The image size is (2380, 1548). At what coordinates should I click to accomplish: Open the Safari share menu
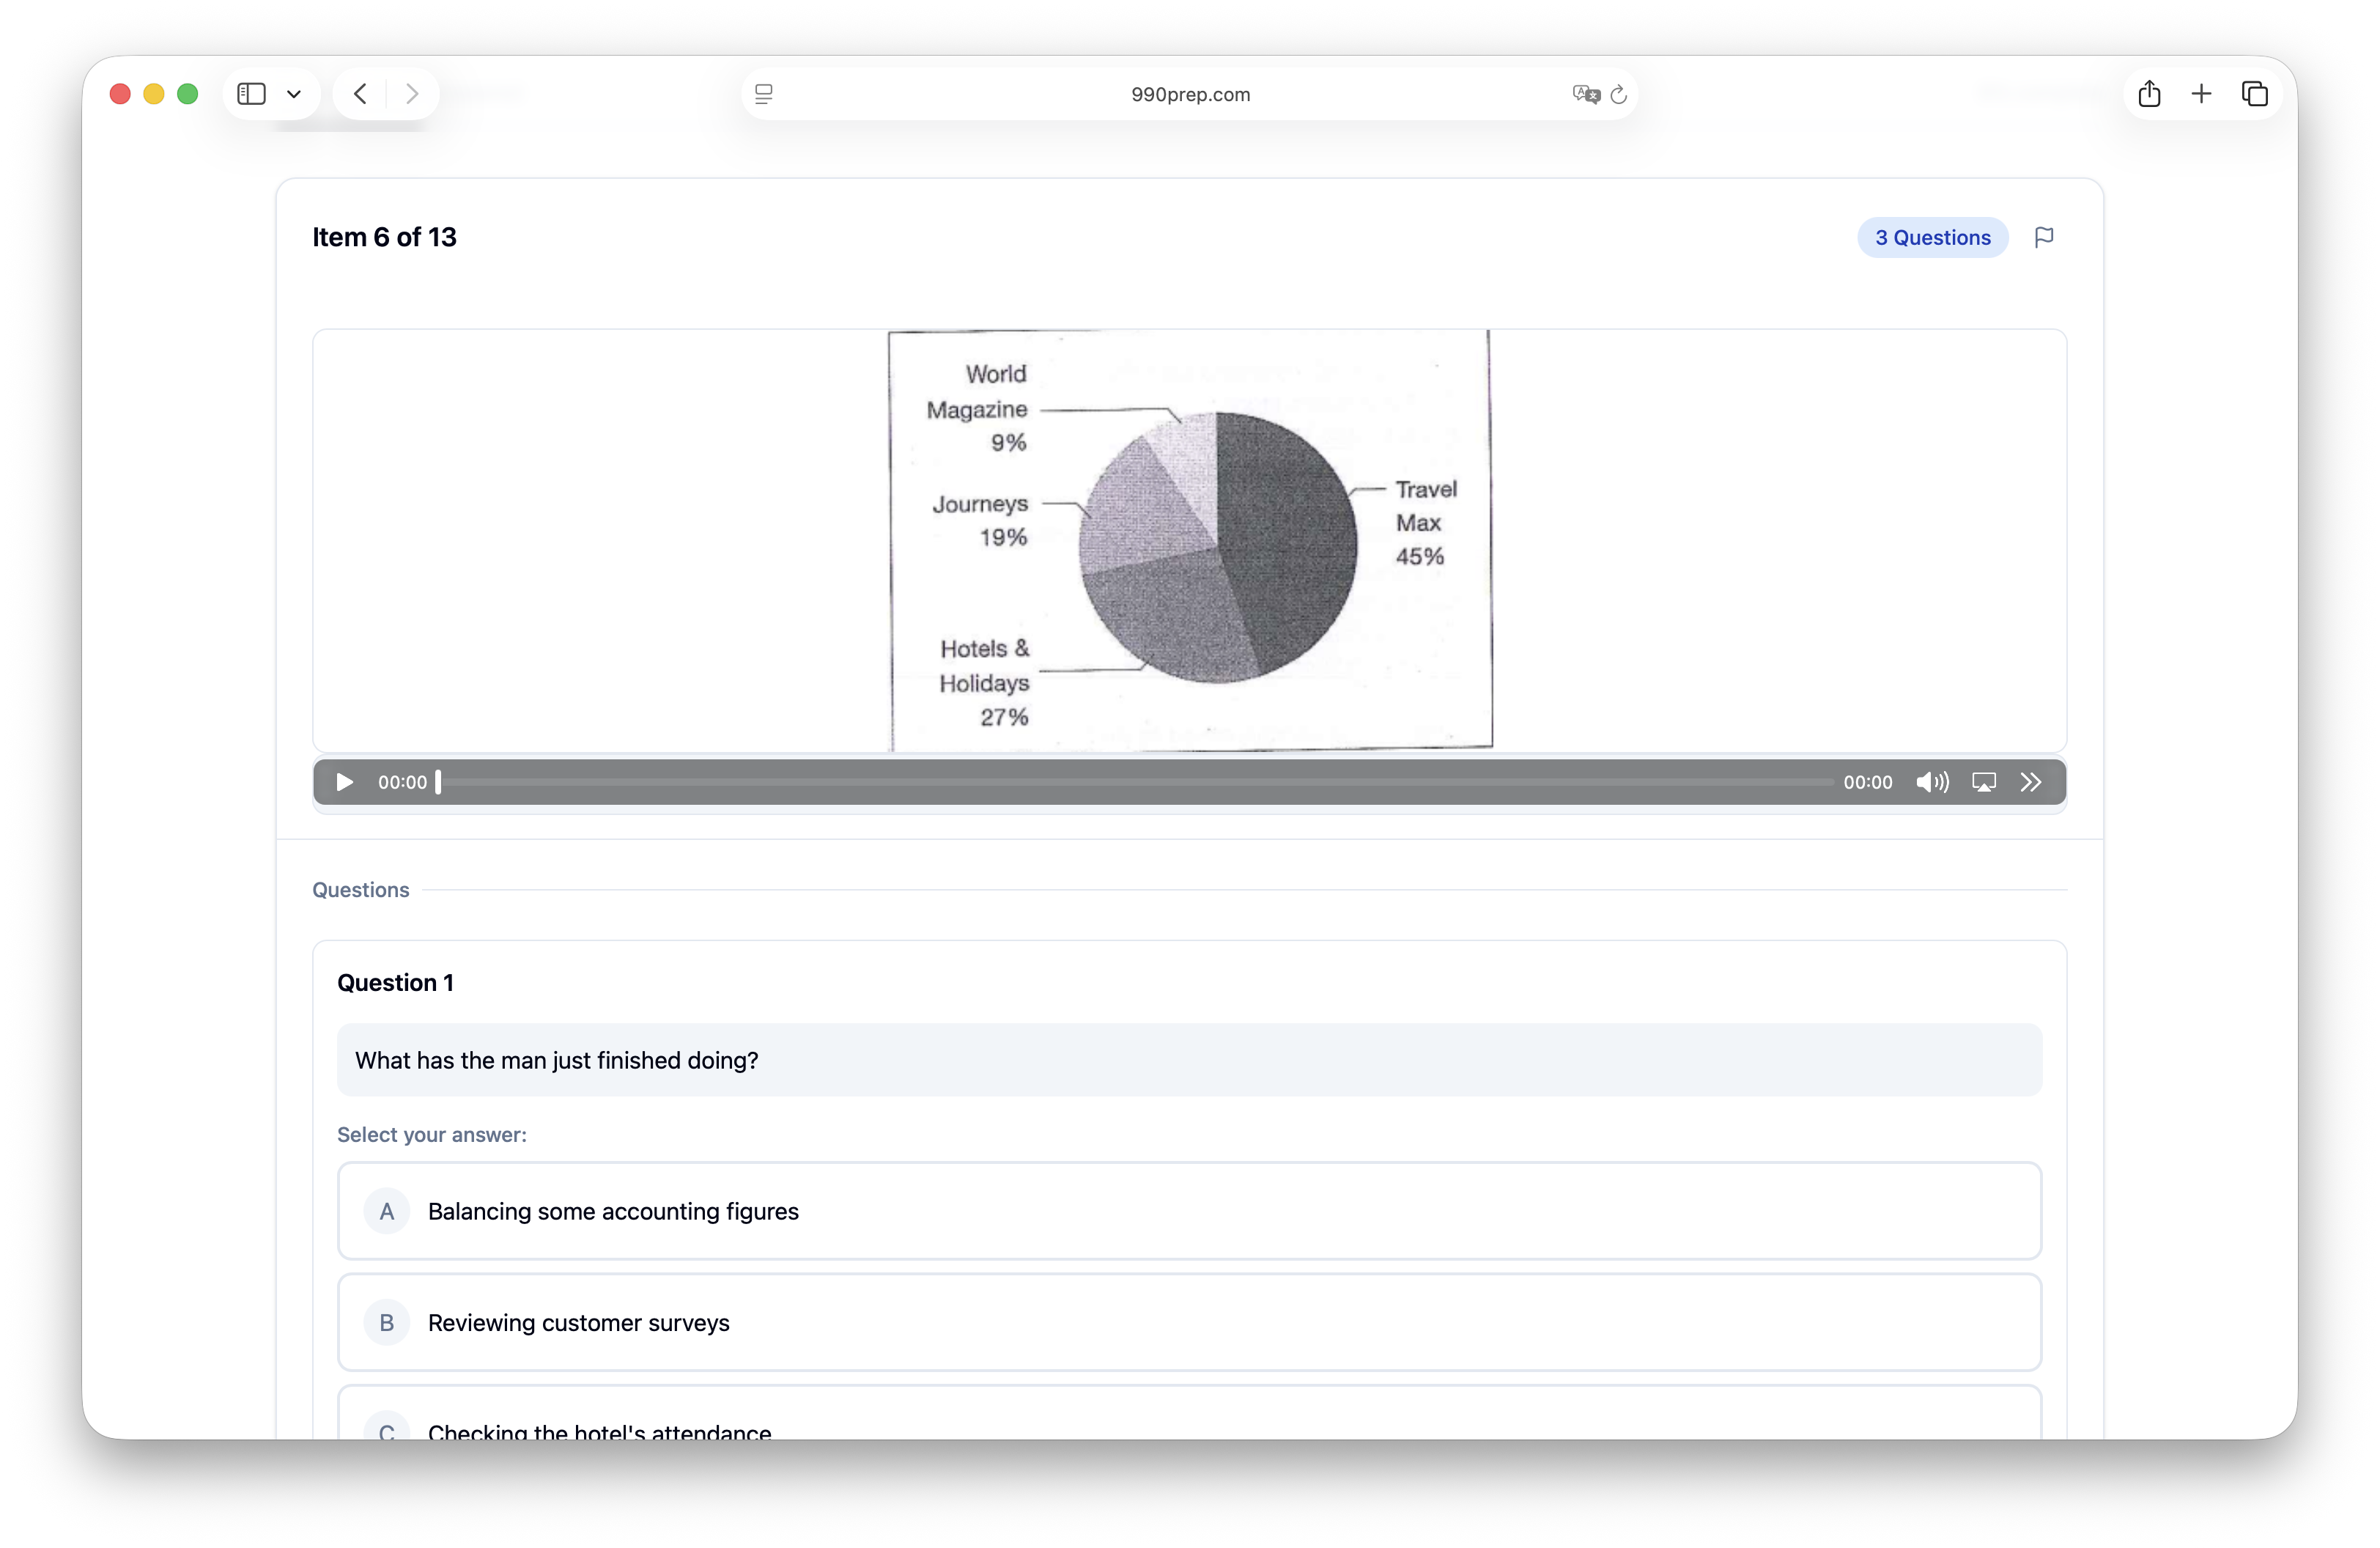(2149, 94)
